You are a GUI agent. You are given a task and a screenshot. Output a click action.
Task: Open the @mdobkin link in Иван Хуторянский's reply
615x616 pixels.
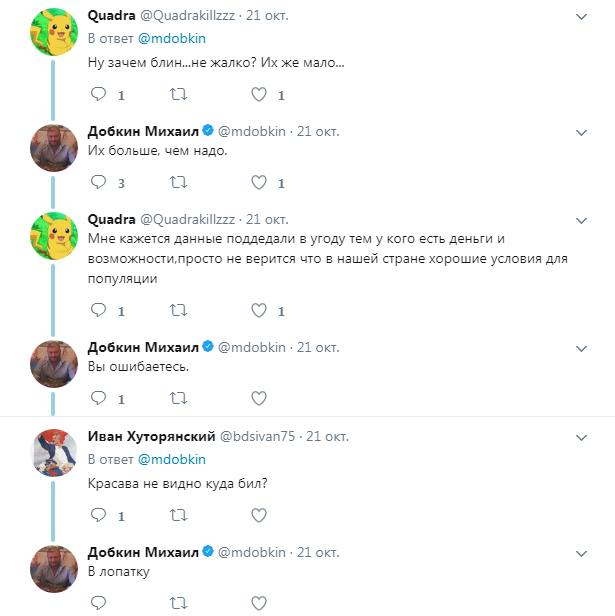[171, 459]
